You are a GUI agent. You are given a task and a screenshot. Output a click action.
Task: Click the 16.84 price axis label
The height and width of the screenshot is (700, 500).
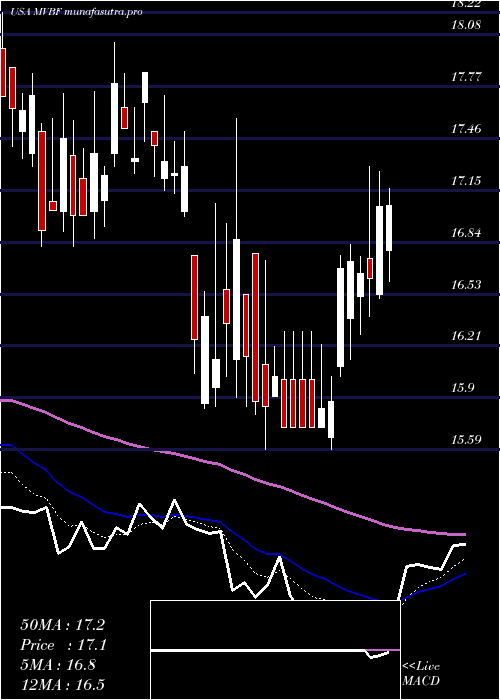click(466, 233)
